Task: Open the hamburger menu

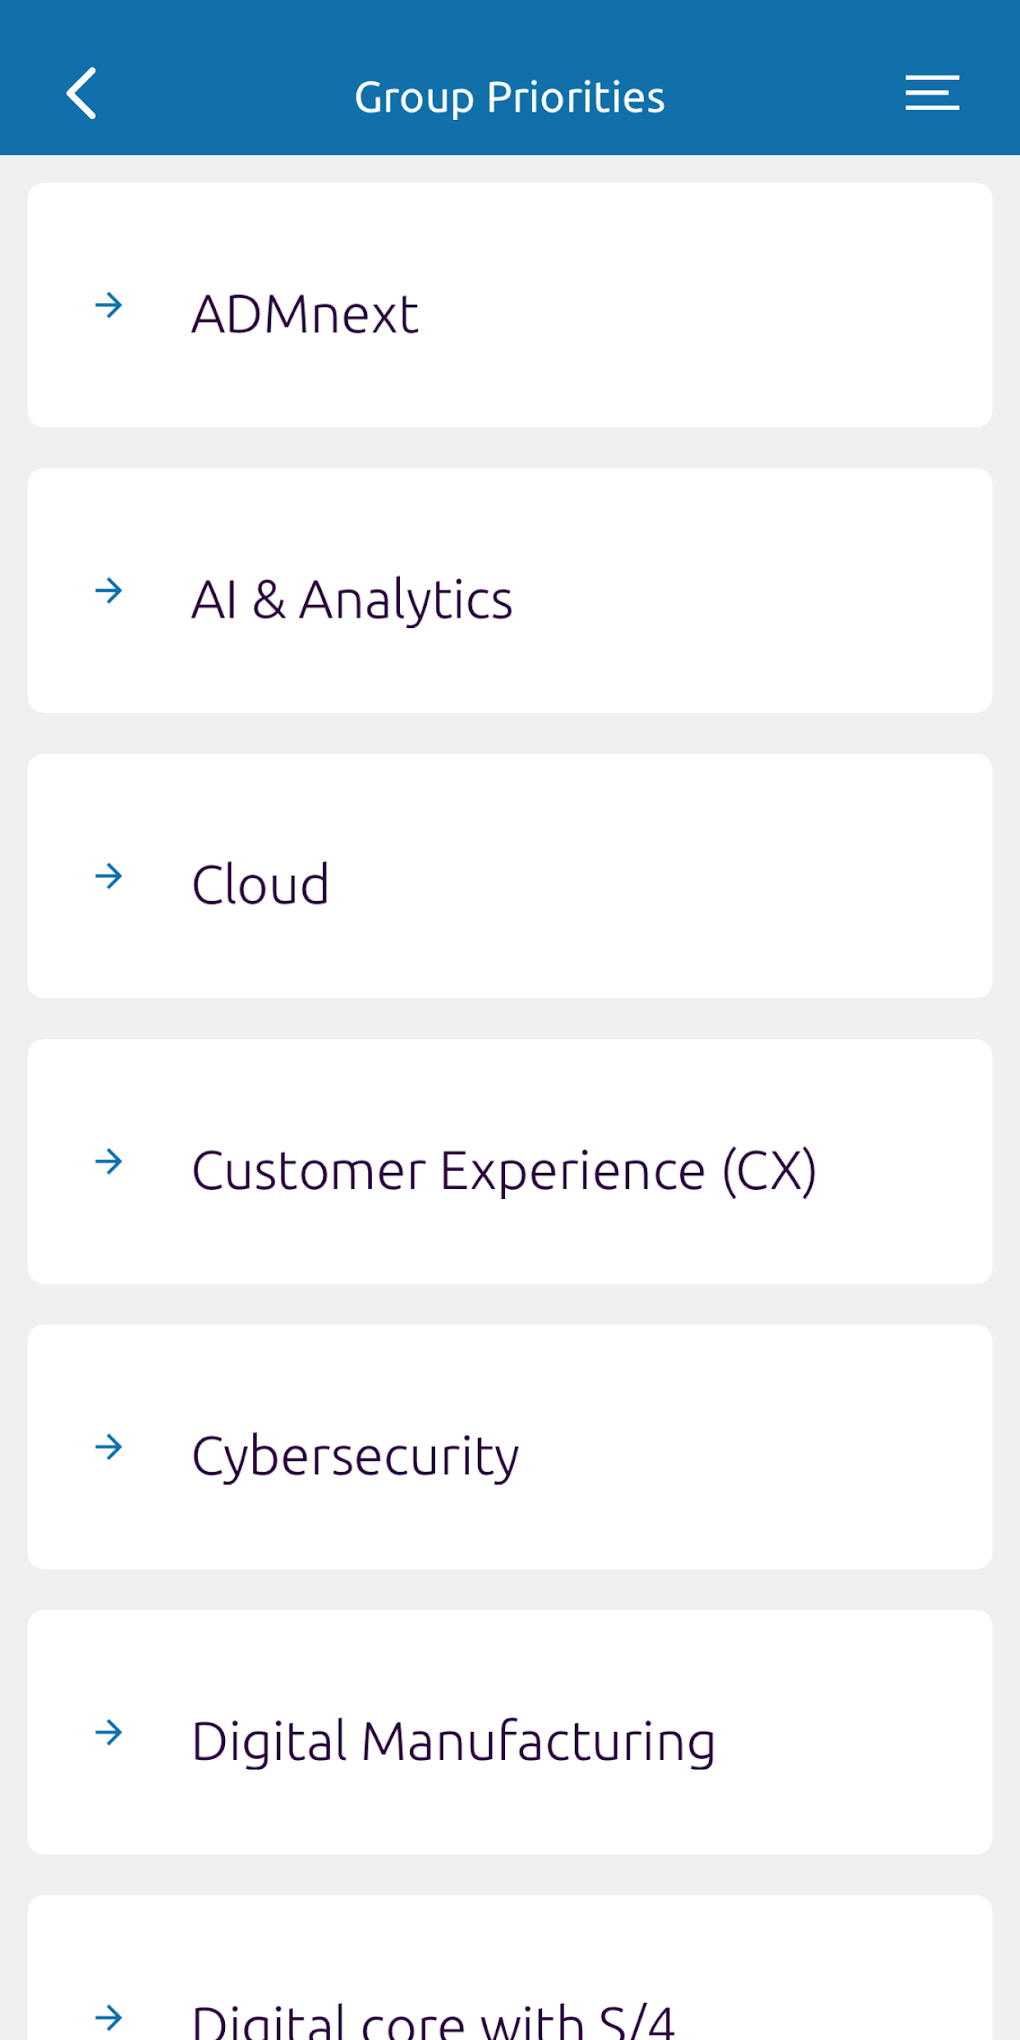Action: click(932, 93)
